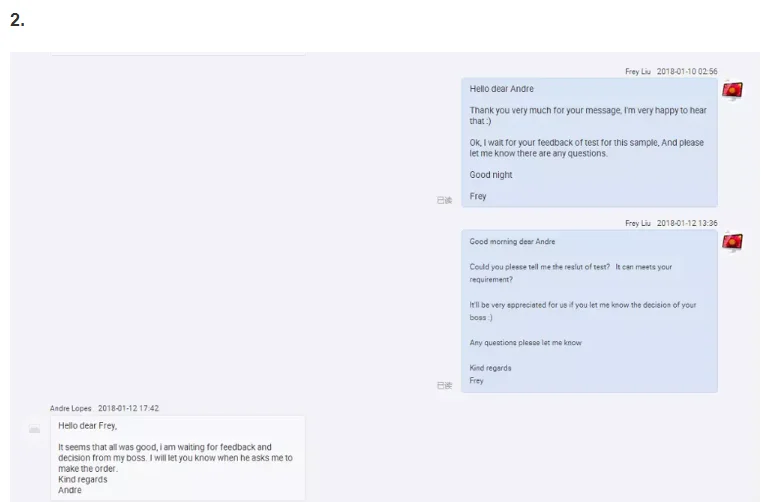The width and height of the screenshot is (761, 502).
Task: Open Andre Lopes' grey profile avatar
Action: coord(35,429)
